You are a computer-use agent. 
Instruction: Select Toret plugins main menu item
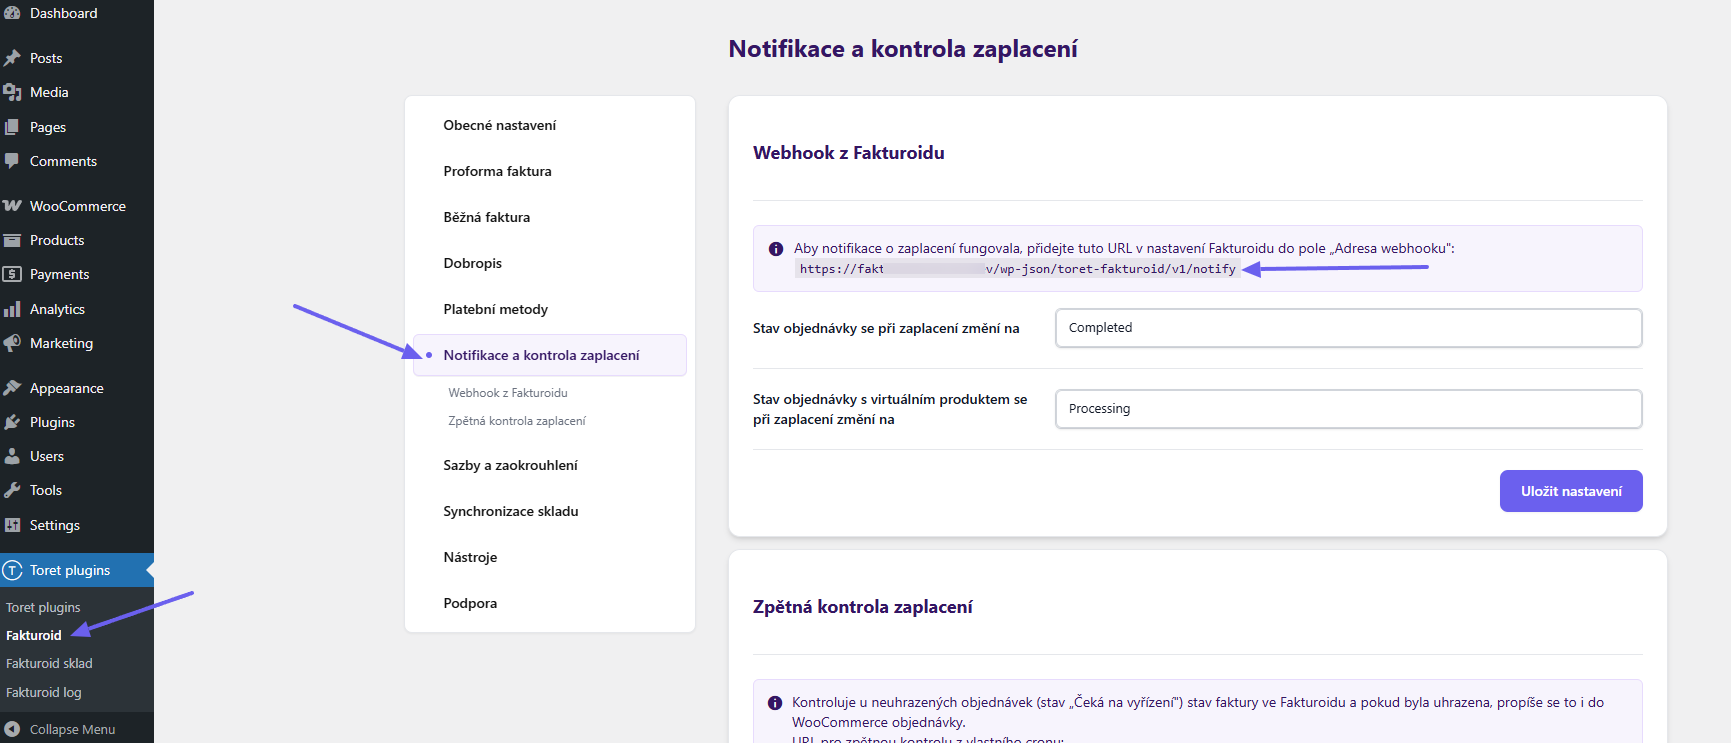[x=77, y=570]
